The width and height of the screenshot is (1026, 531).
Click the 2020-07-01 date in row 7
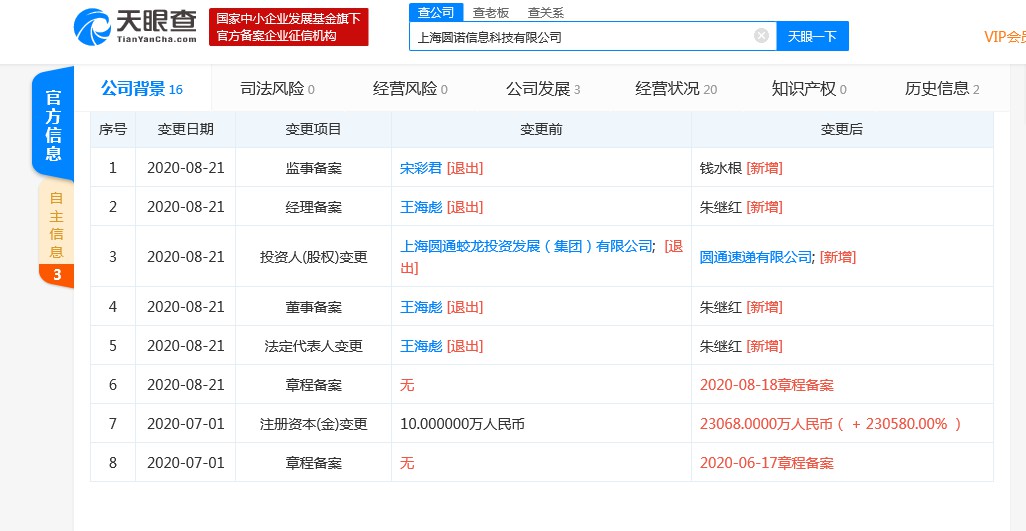pyautogui.click(x=185, y=424)
